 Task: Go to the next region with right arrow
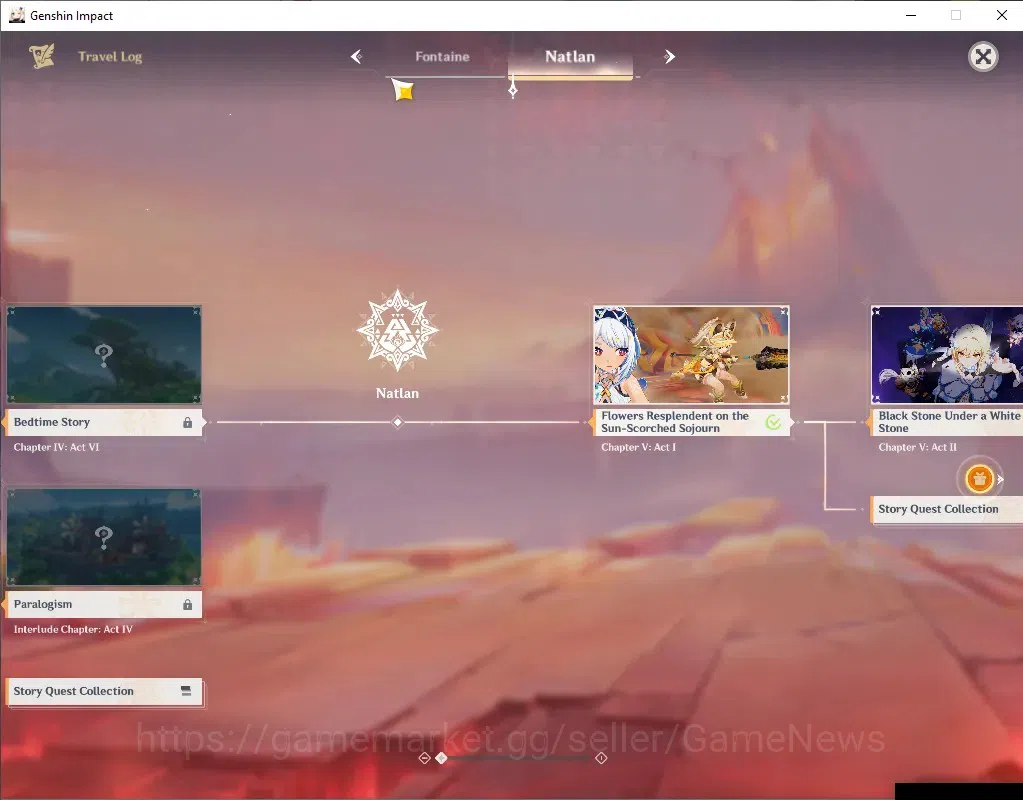tap(669, 57)
